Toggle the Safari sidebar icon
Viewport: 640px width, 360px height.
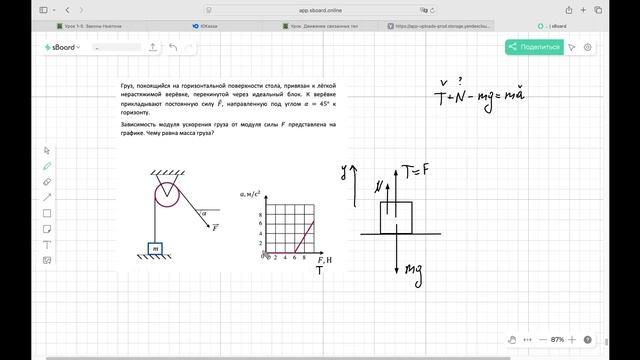[43, 10]
